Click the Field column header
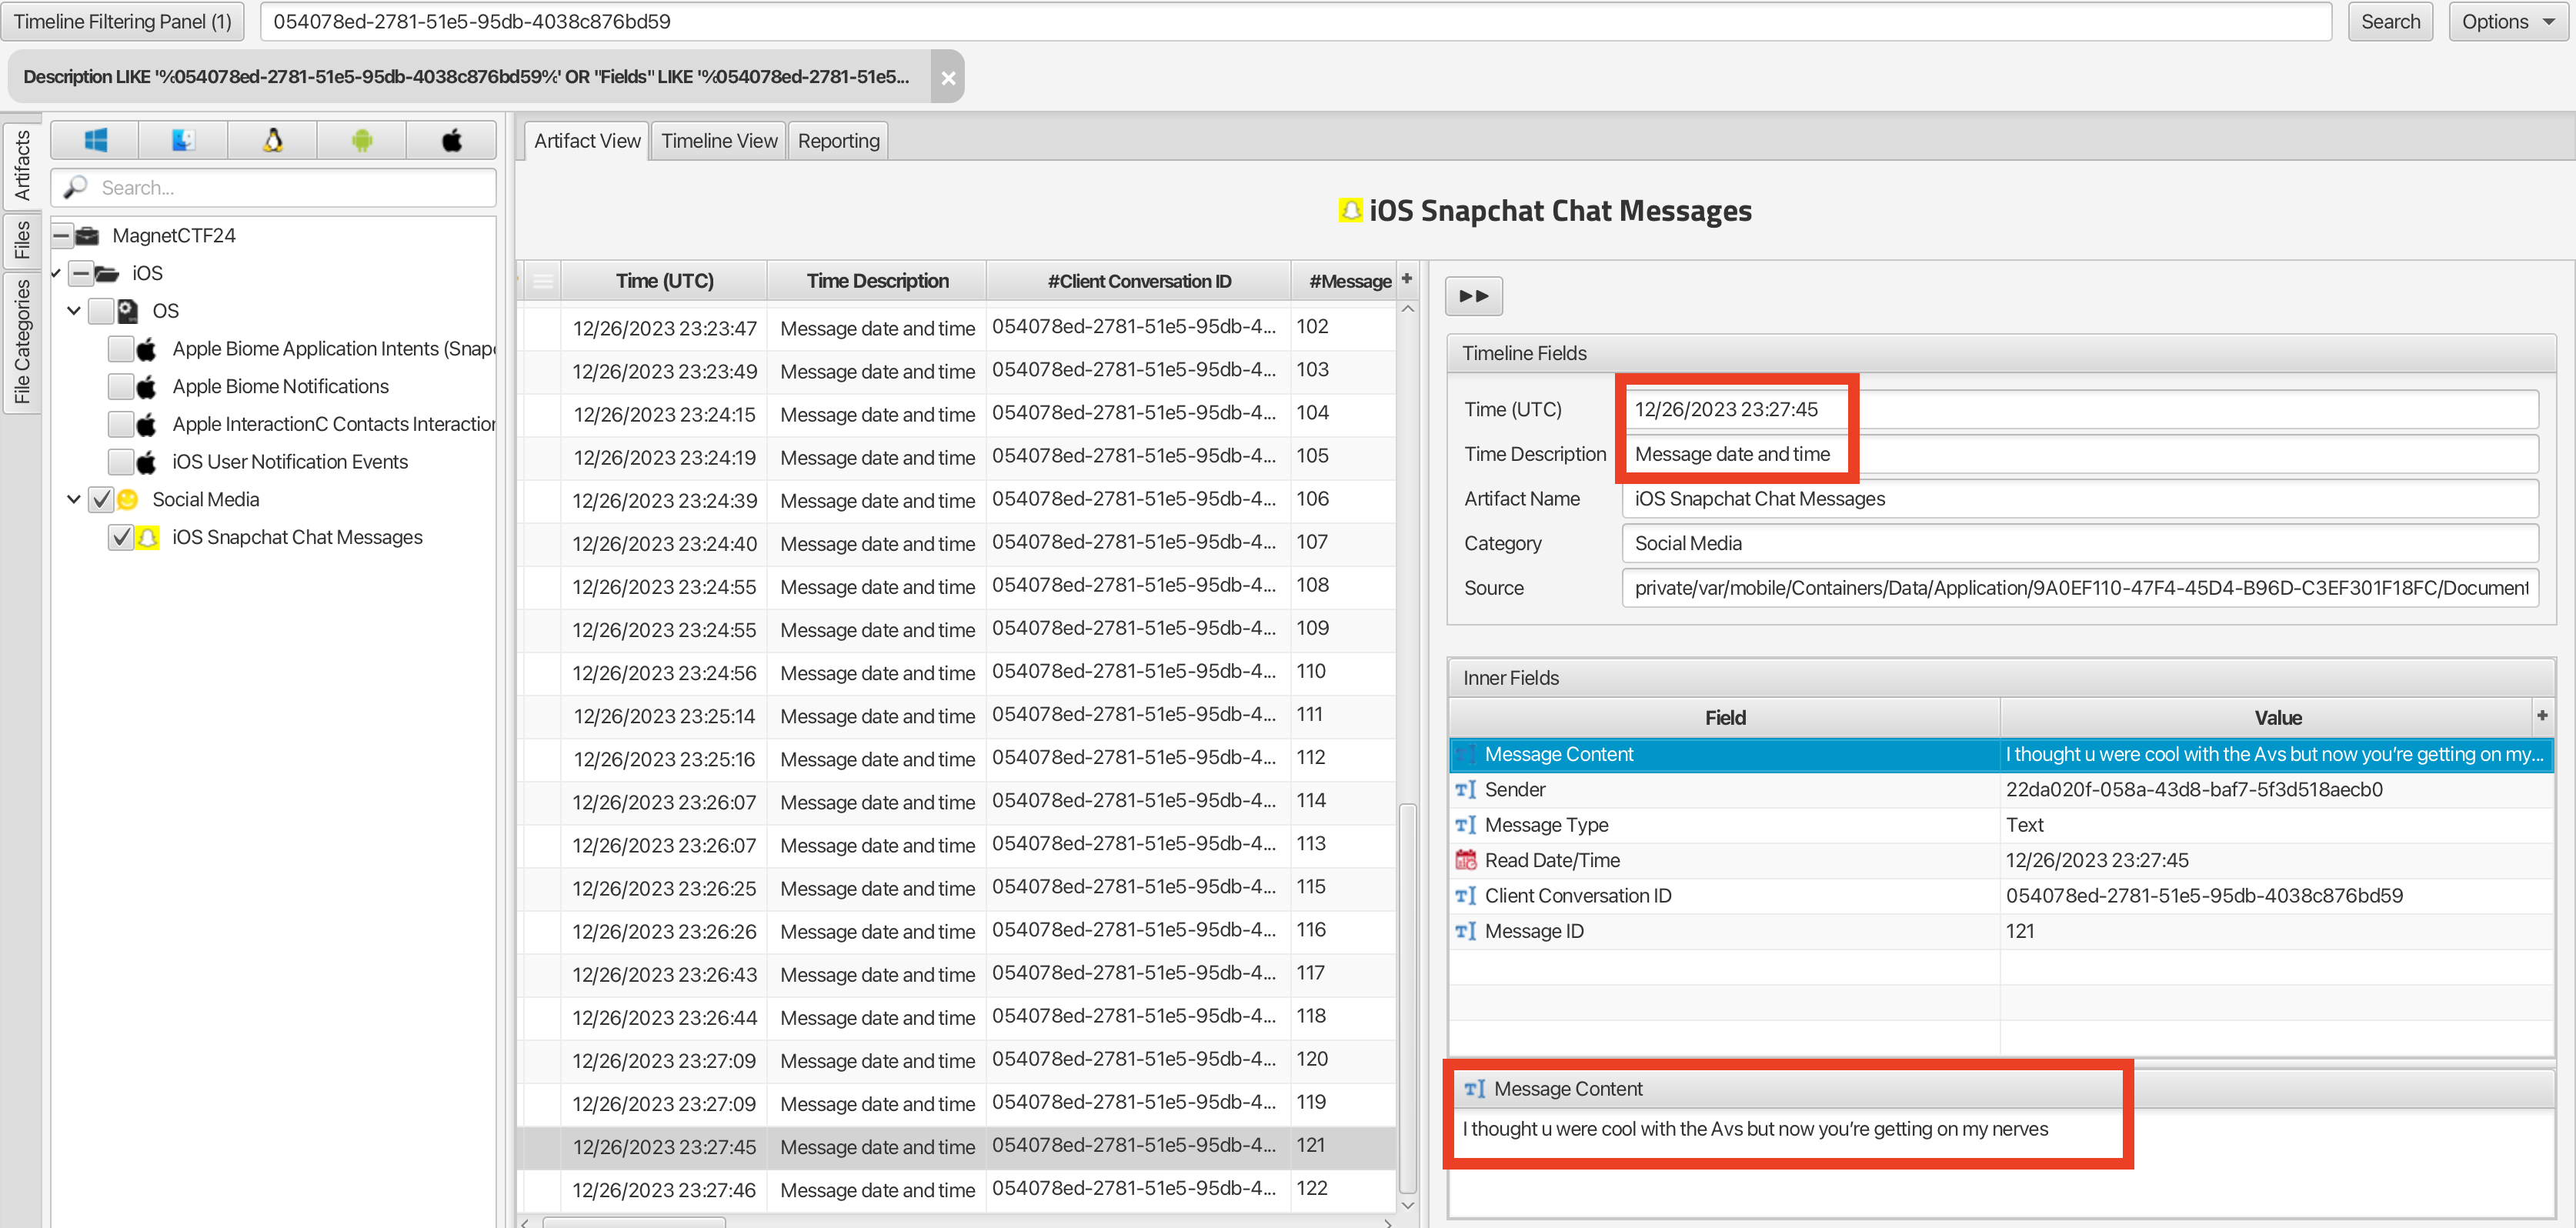The height and width of the screenshot is (1228, 2576). click(1724, 718)
